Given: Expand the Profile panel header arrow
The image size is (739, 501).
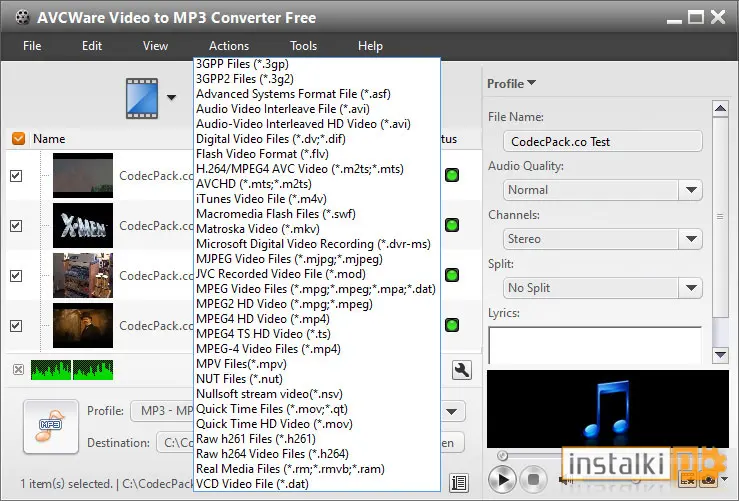Looking at the screenshot, I should (x=532, y=83).
